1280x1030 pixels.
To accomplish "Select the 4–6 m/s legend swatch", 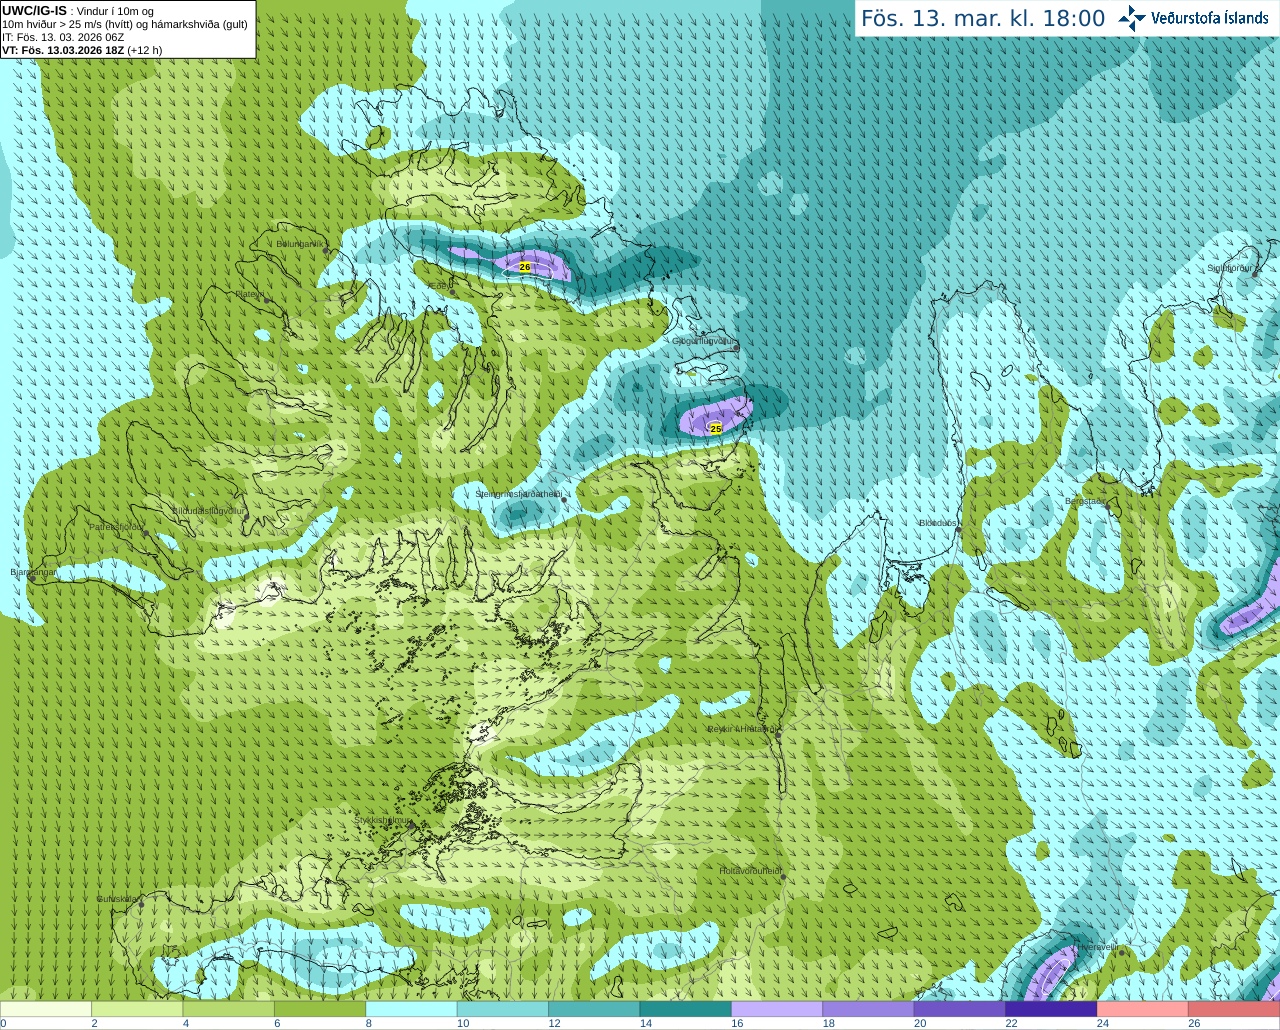I will (x=229, y=1009).
